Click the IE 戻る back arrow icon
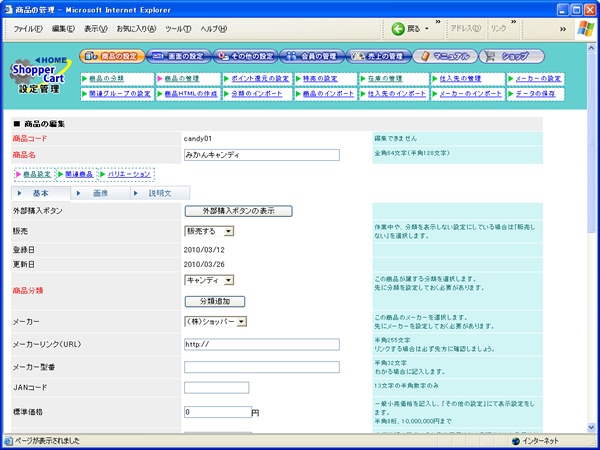 click(x=398, y=29)
